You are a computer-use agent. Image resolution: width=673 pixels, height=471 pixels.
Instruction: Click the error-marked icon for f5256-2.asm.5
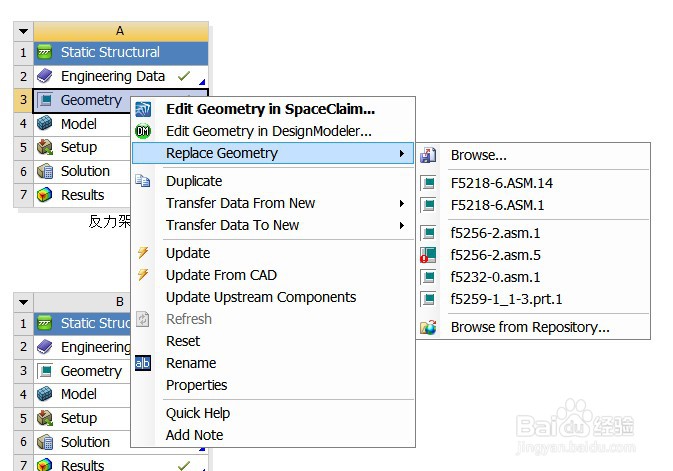pos(428,255)
